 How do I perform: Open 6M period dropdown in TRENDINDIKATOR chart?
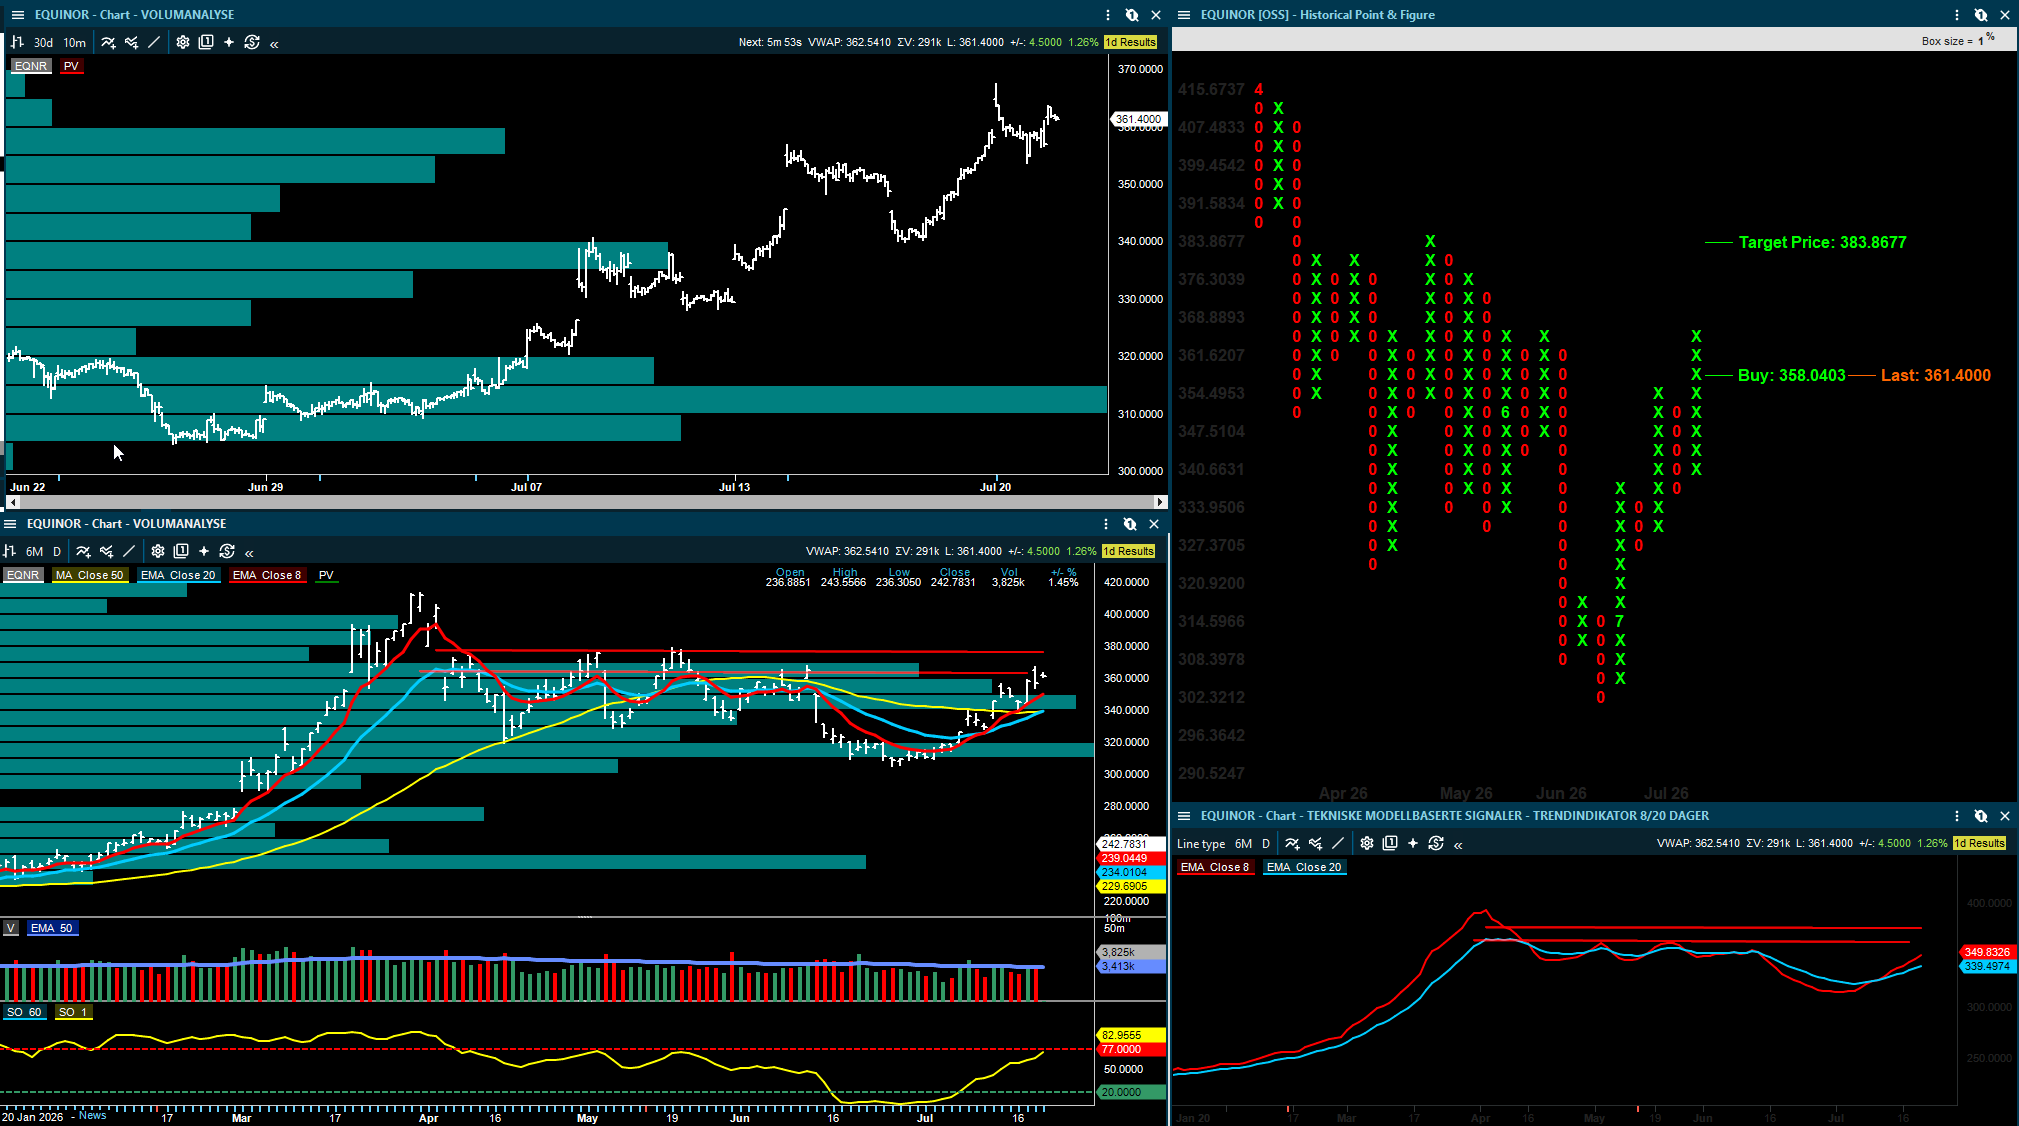[1243, 843]
